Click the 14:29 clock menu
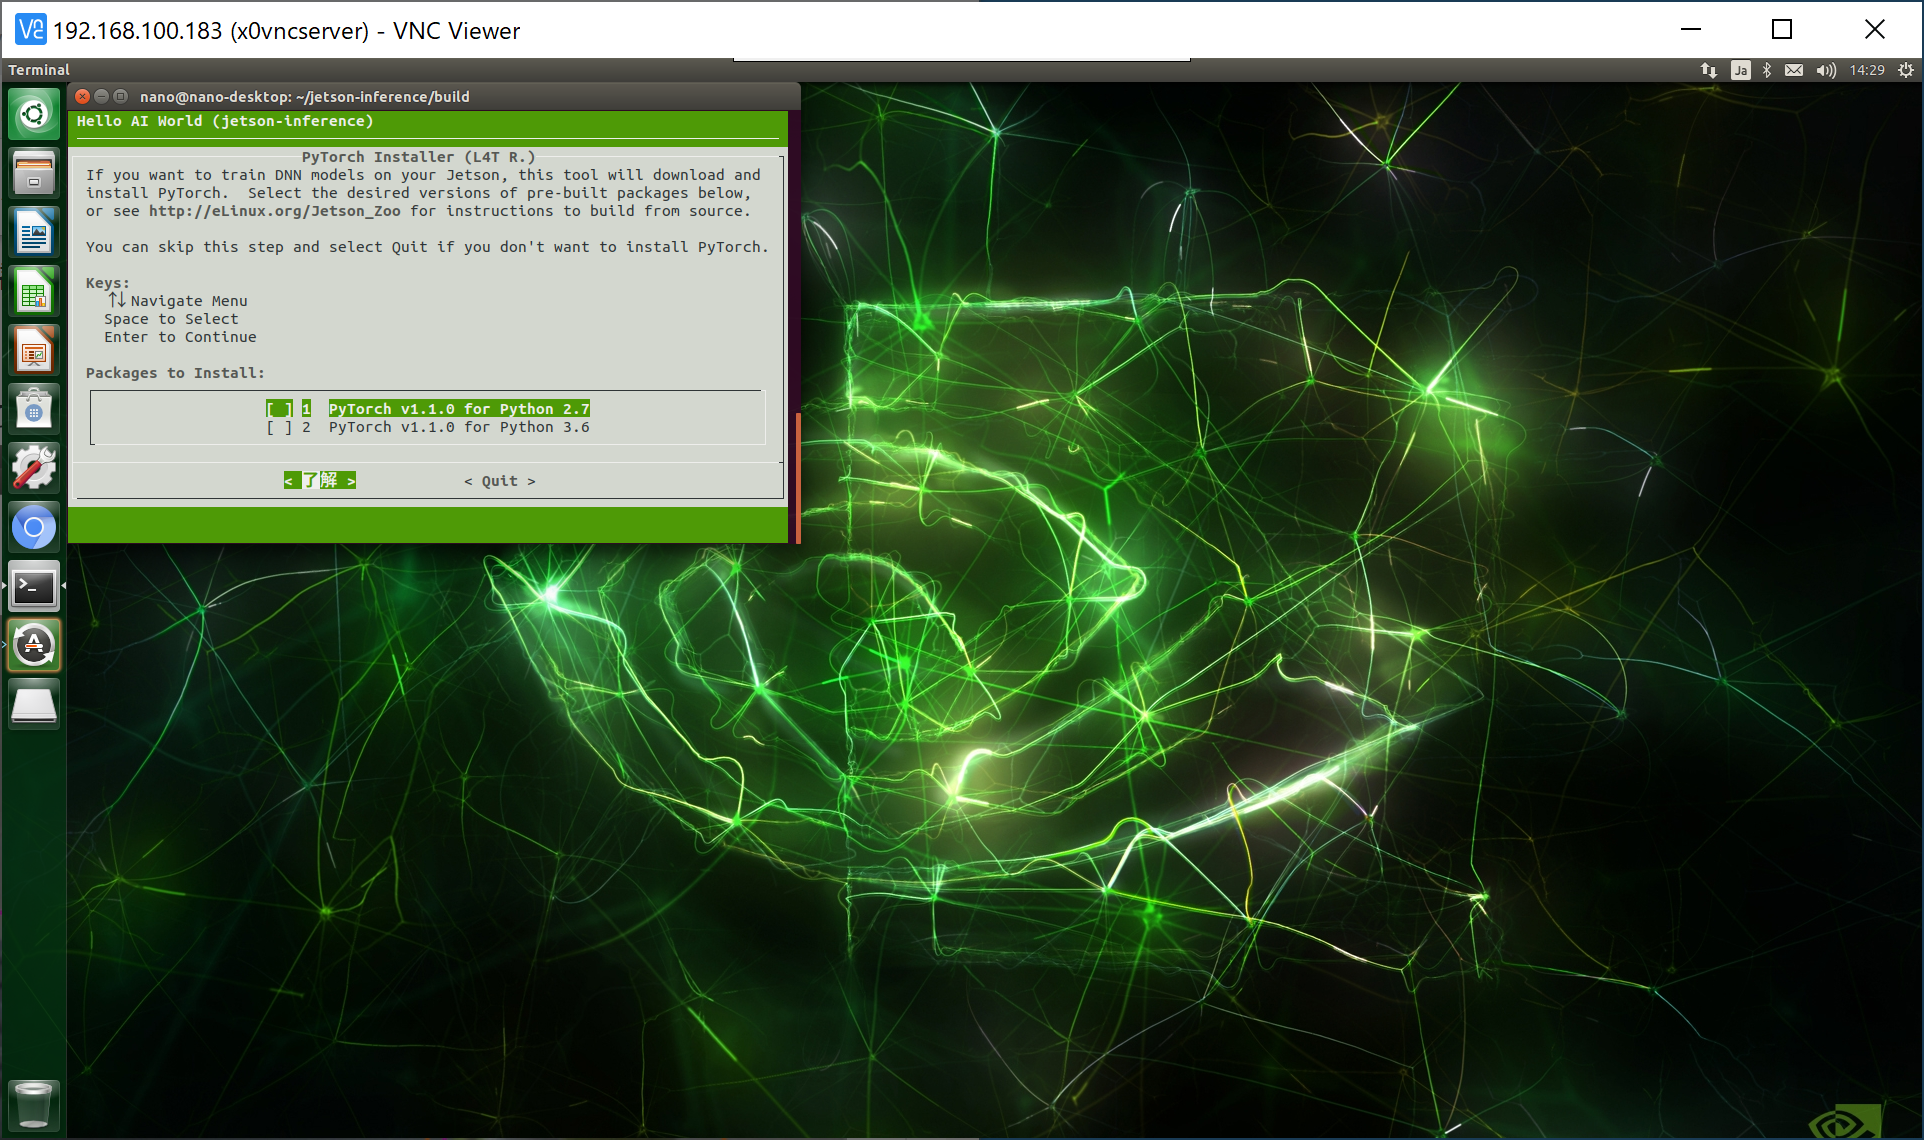 click(1866, 70)
